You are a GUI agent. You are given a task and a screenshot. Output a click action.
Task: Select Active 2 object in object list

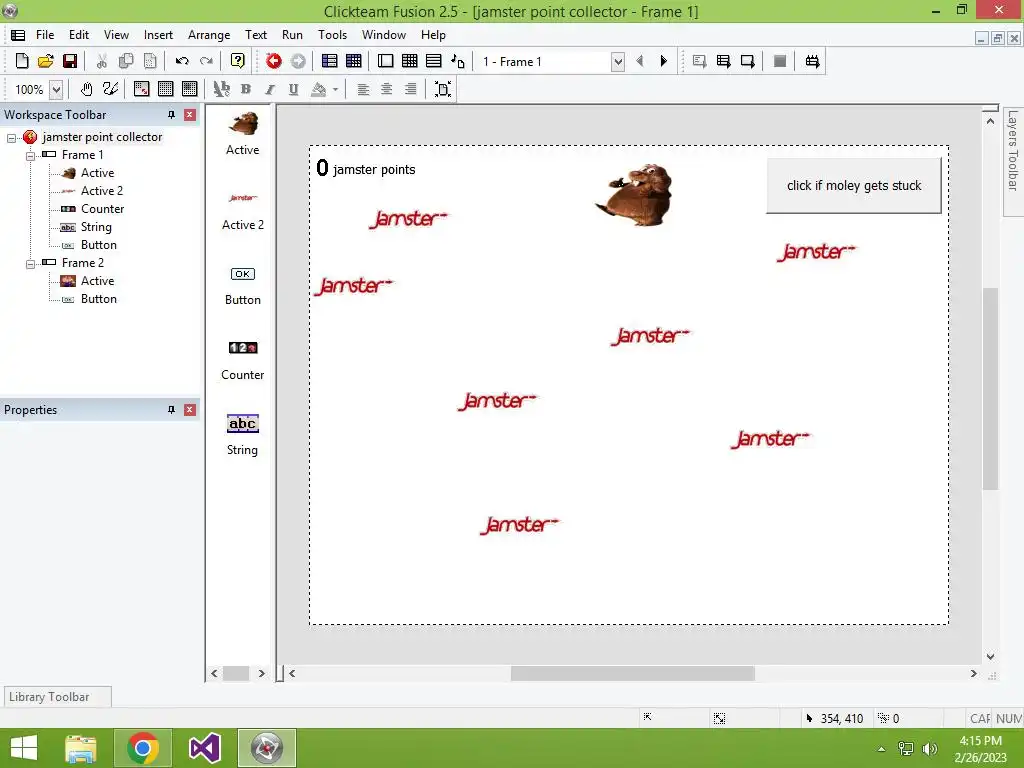click(243, 210)
